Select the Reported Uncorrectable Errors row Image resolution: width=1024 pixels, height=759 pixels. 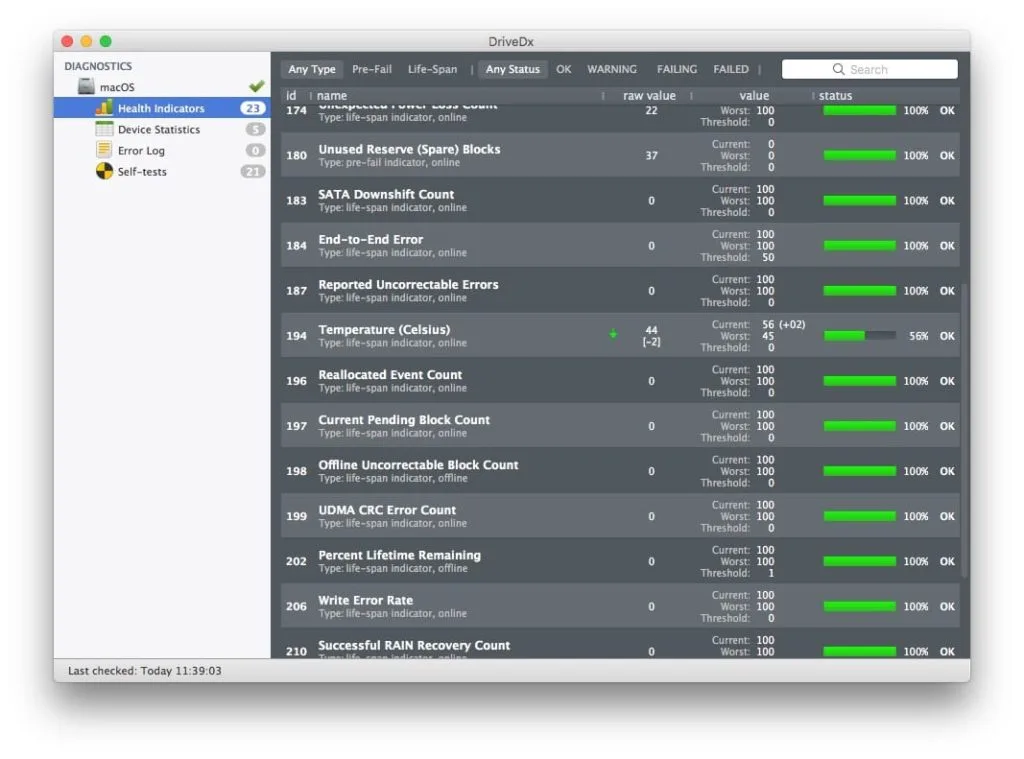[620, 290]
